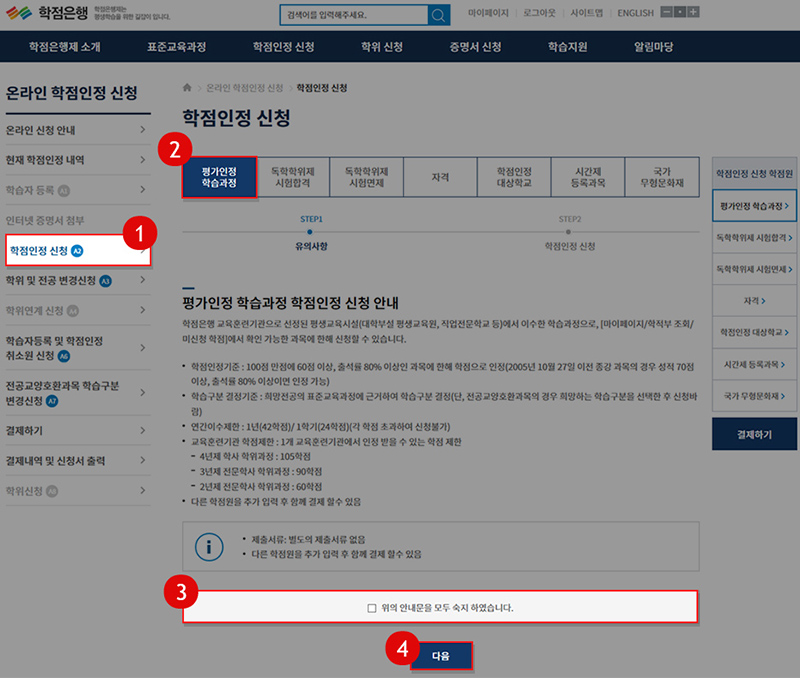
Task: Switch to the 자격 tab
Action: coord(440,178)
